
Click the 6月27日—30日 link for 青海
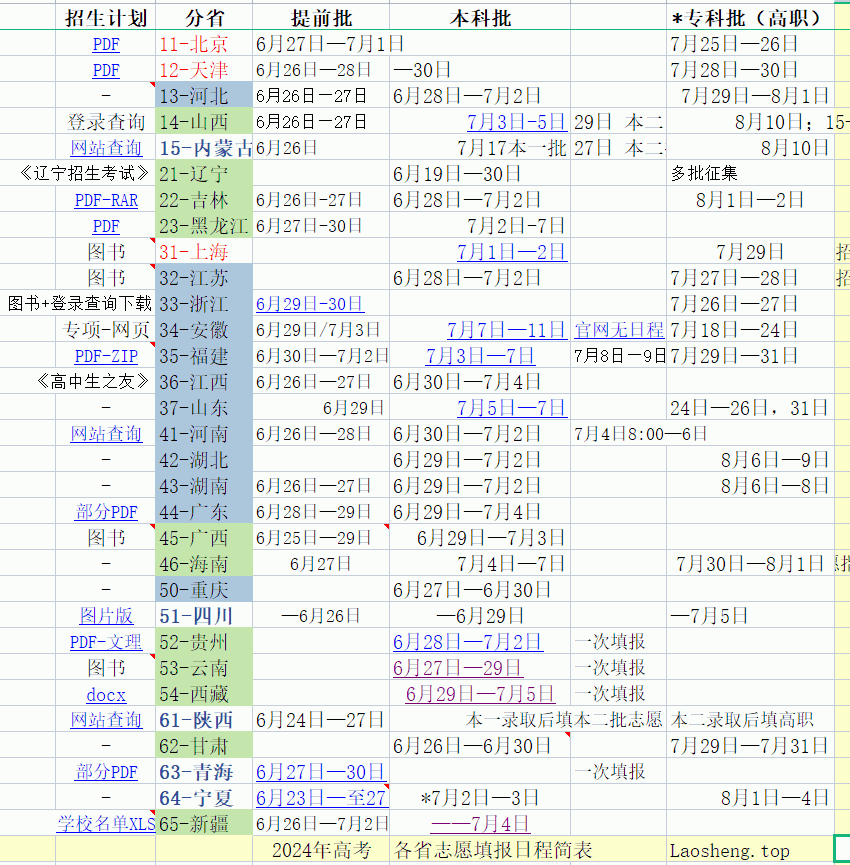(x=320, y=772)
